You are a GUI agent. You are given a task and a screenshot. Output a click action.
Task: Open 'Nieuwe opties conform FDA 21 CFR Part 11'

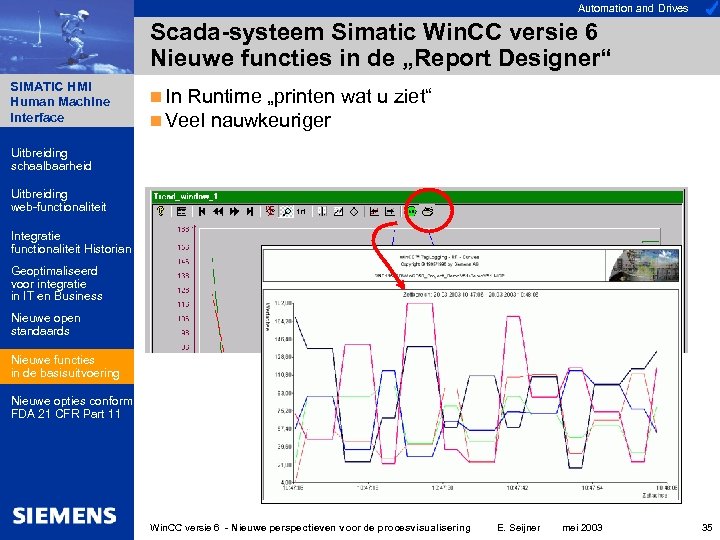pyautogui.click(x=72, y=407)
